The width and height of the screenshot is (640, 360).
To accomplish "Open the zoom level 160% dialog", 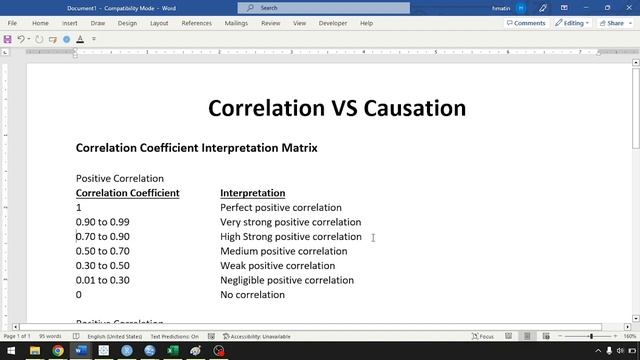I will (630, 336).
